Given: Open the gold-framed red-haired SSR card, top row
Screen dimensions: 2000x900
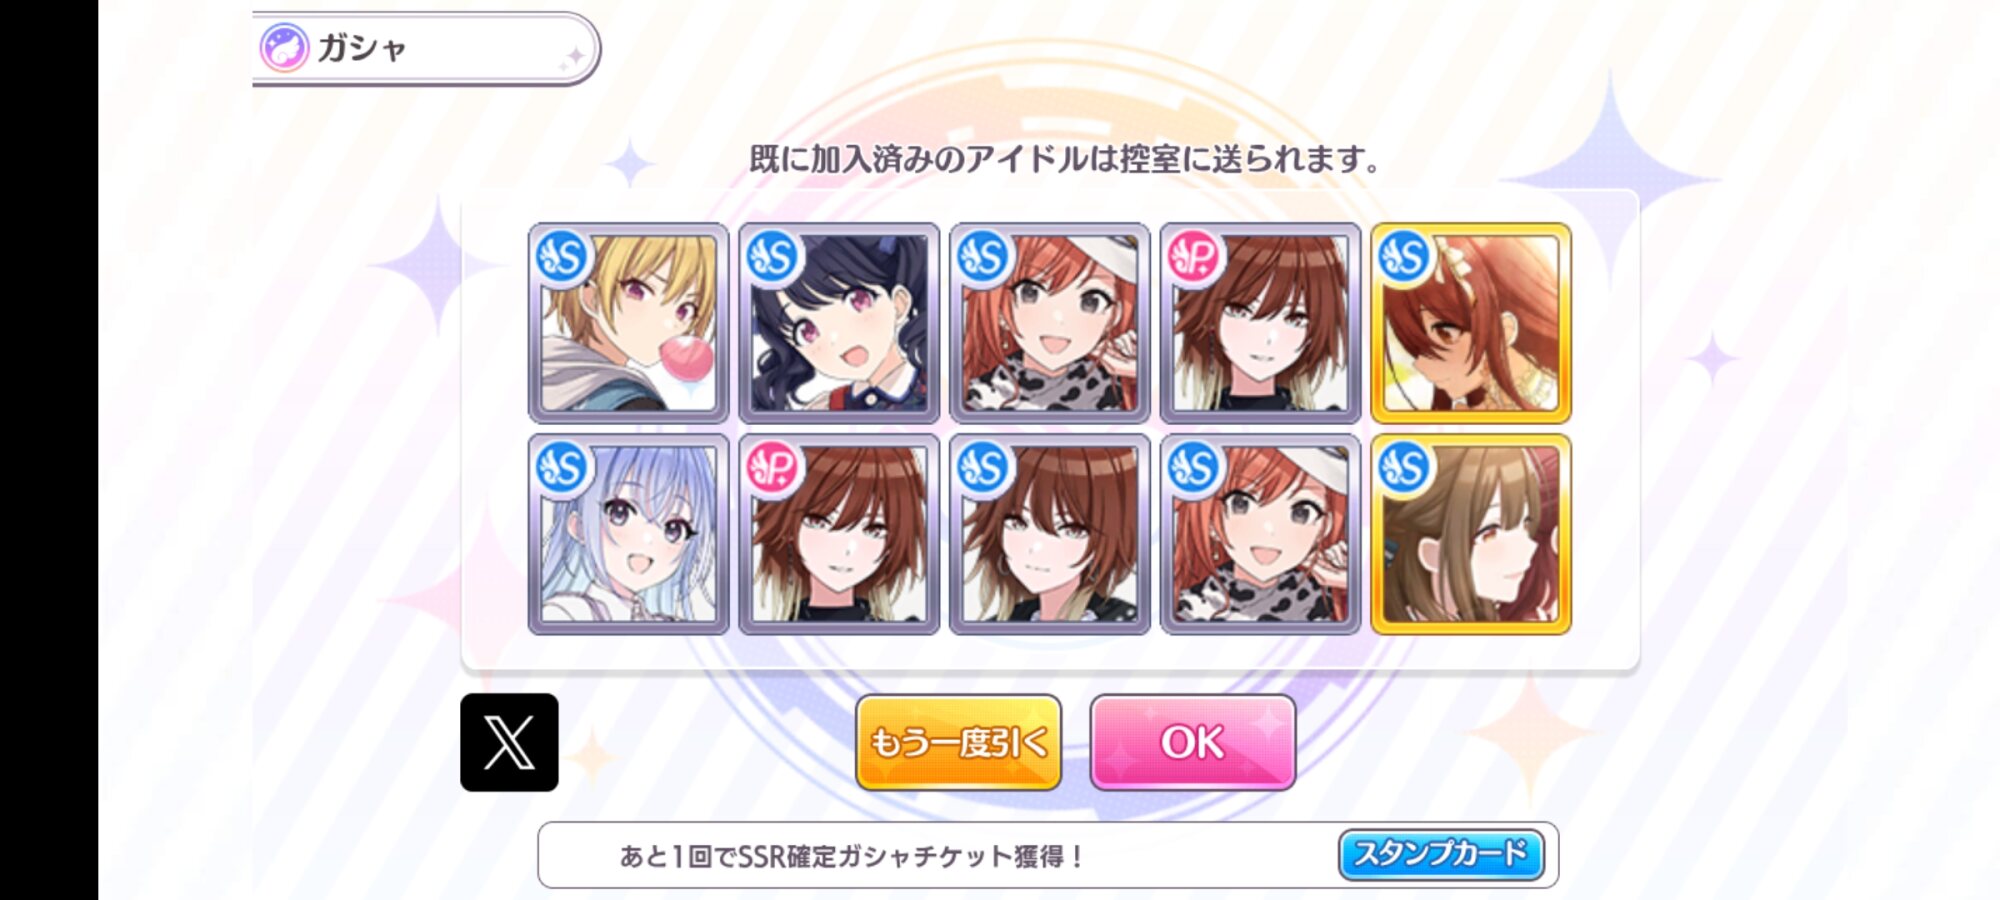Looking at the screenshot, I should point(1471,323).
